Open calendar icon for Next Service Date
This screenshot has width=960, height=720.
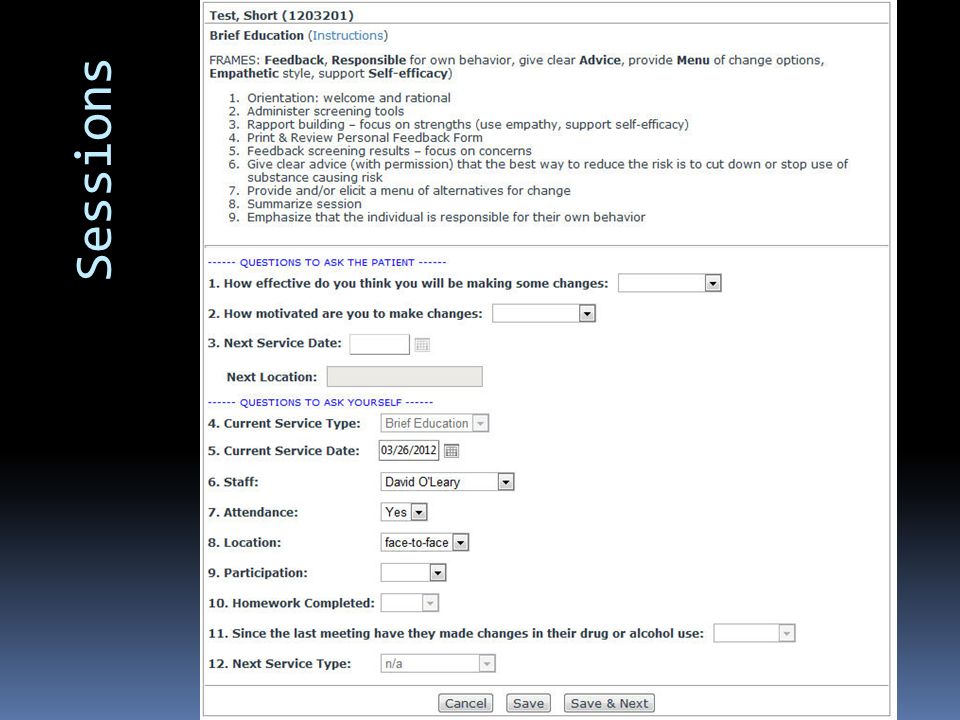click(422, 345)
